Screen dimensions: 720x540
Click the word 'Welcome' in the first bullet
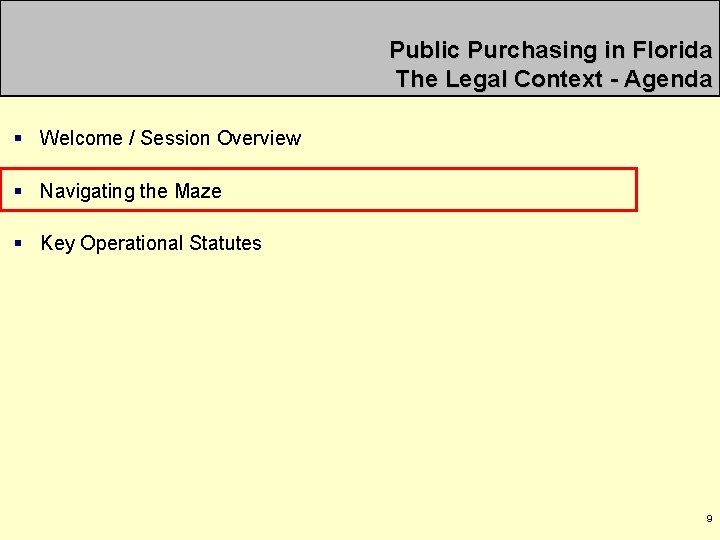[x=81, y=138]
